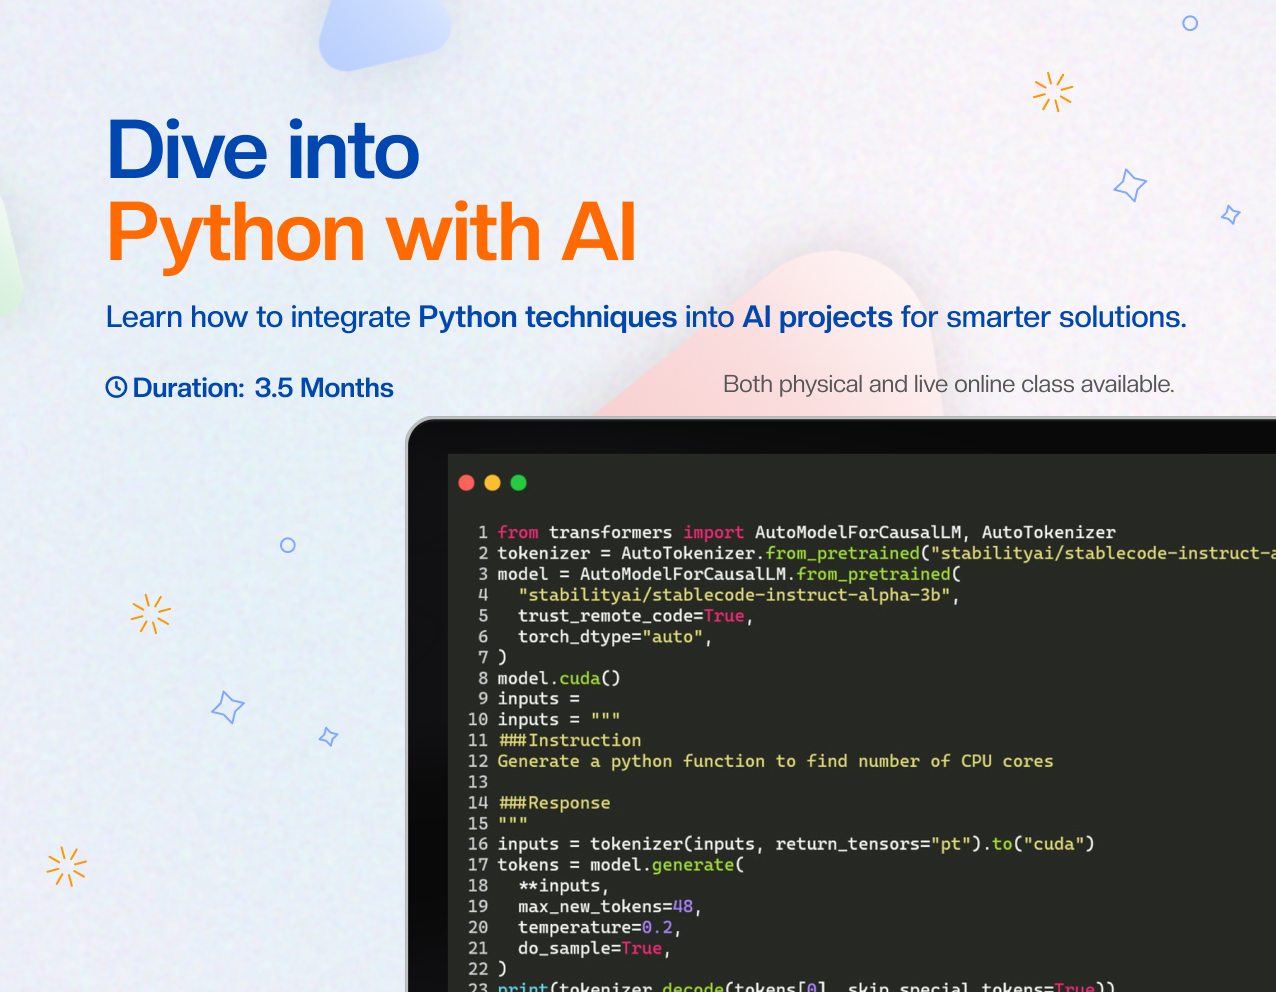1276x992 pixels.
Task: Click the red dot in code window
Action: [x=466, y=483]
